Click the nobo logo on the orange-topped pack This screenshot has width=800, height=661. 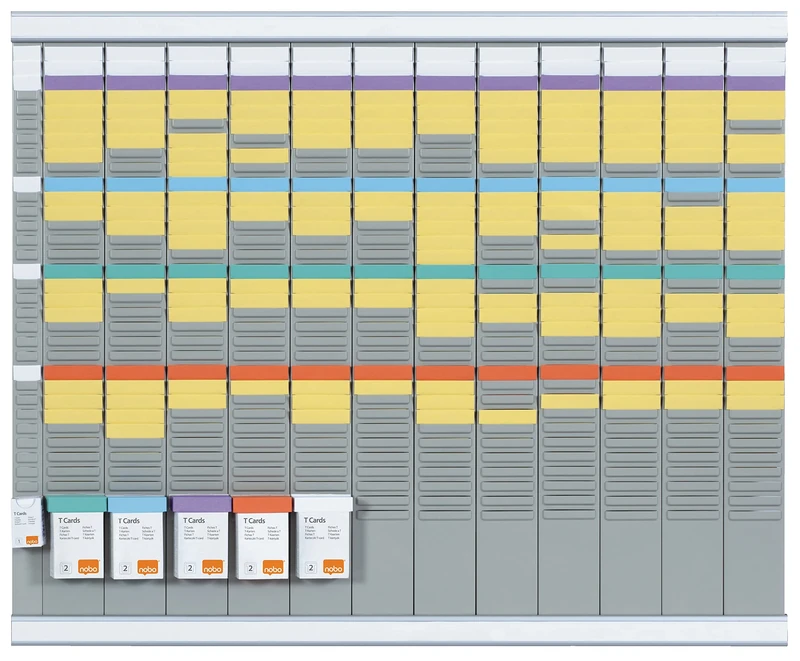(274, 567)
